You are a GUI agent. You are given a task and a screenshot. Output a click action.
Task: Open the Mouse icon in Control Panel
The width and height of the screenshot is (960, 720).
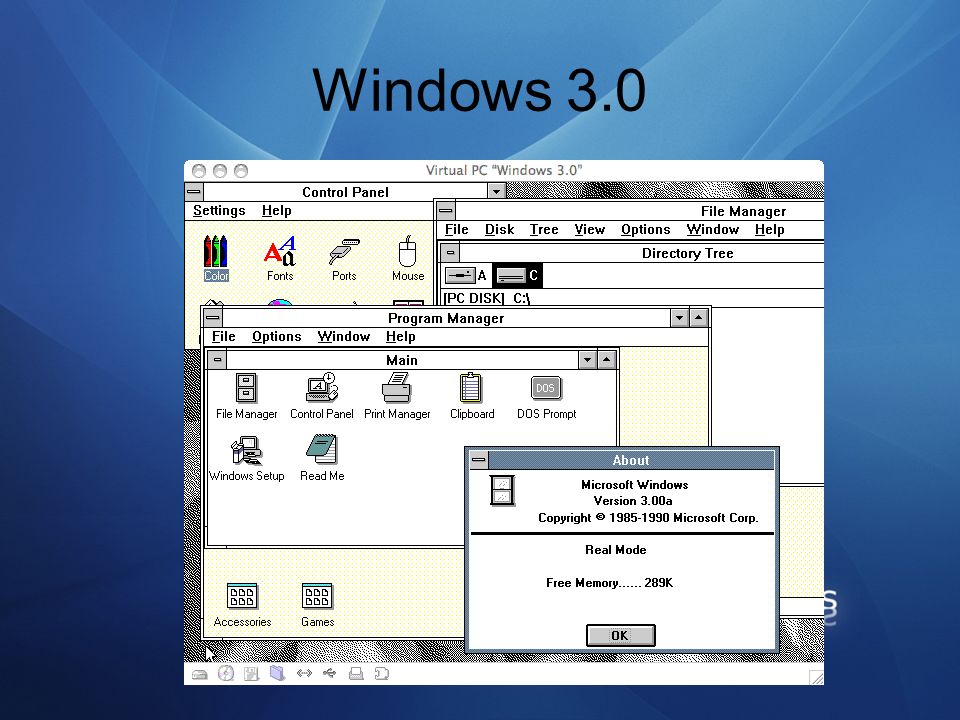pyautogui.click(x=408, y=258)
